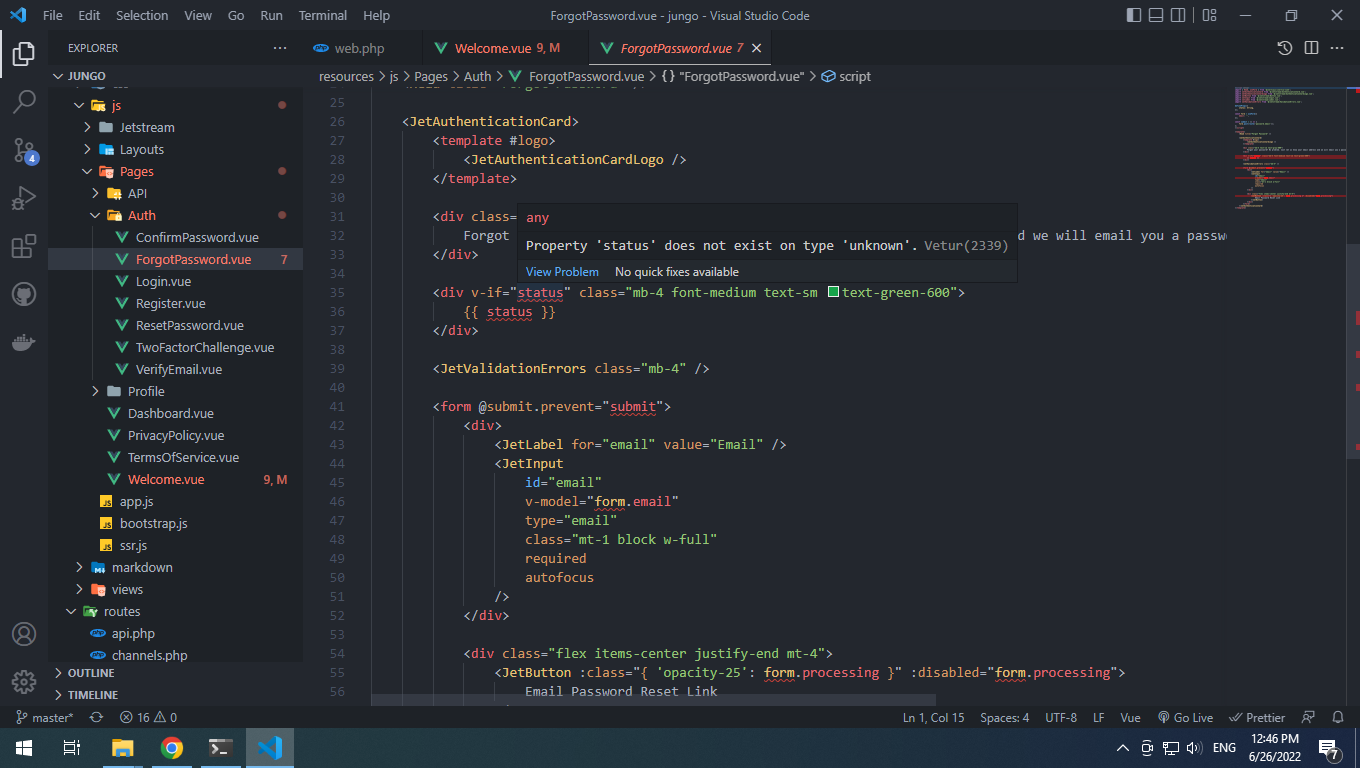Open the Terminal menu

(x=323, y=15)
